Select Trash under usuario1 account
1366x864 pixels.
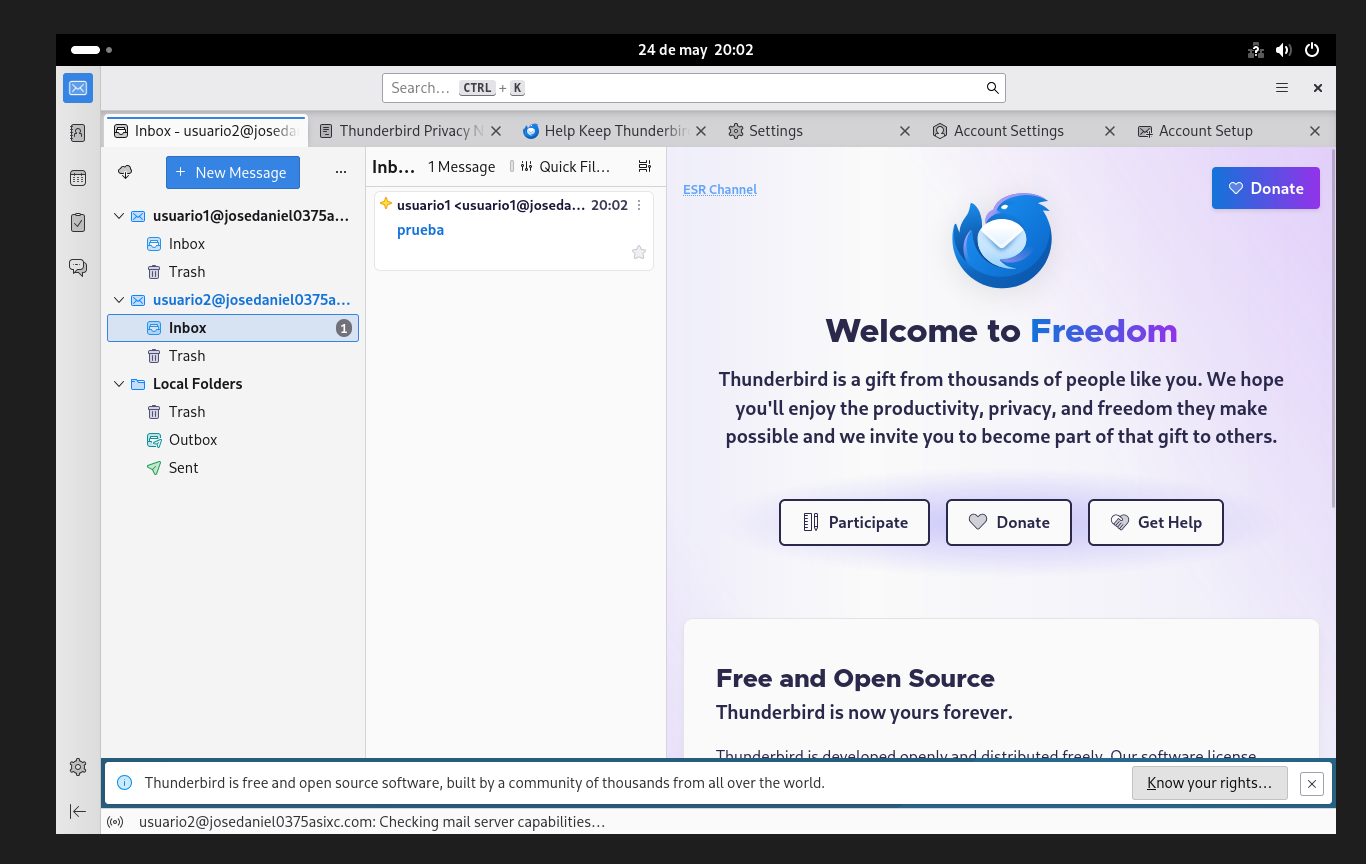pos(233,272)
